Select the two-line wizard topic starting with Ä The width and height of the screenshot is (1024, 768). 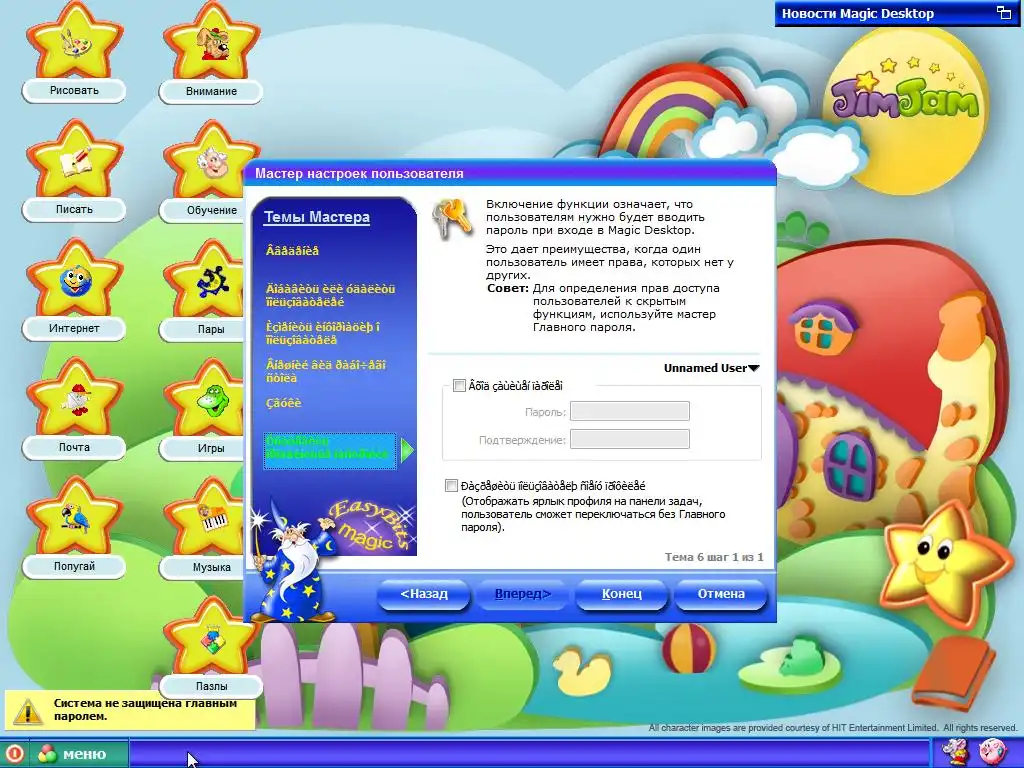click(330, 295)
